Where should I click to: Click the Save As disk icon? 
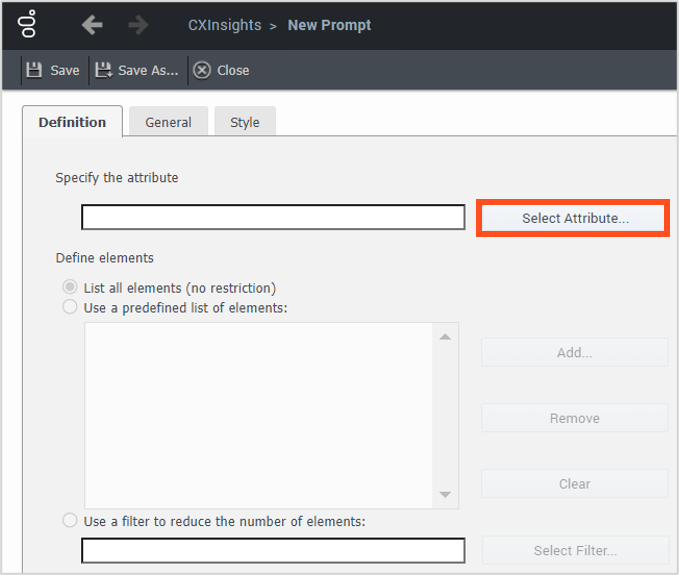pos(103,70)
